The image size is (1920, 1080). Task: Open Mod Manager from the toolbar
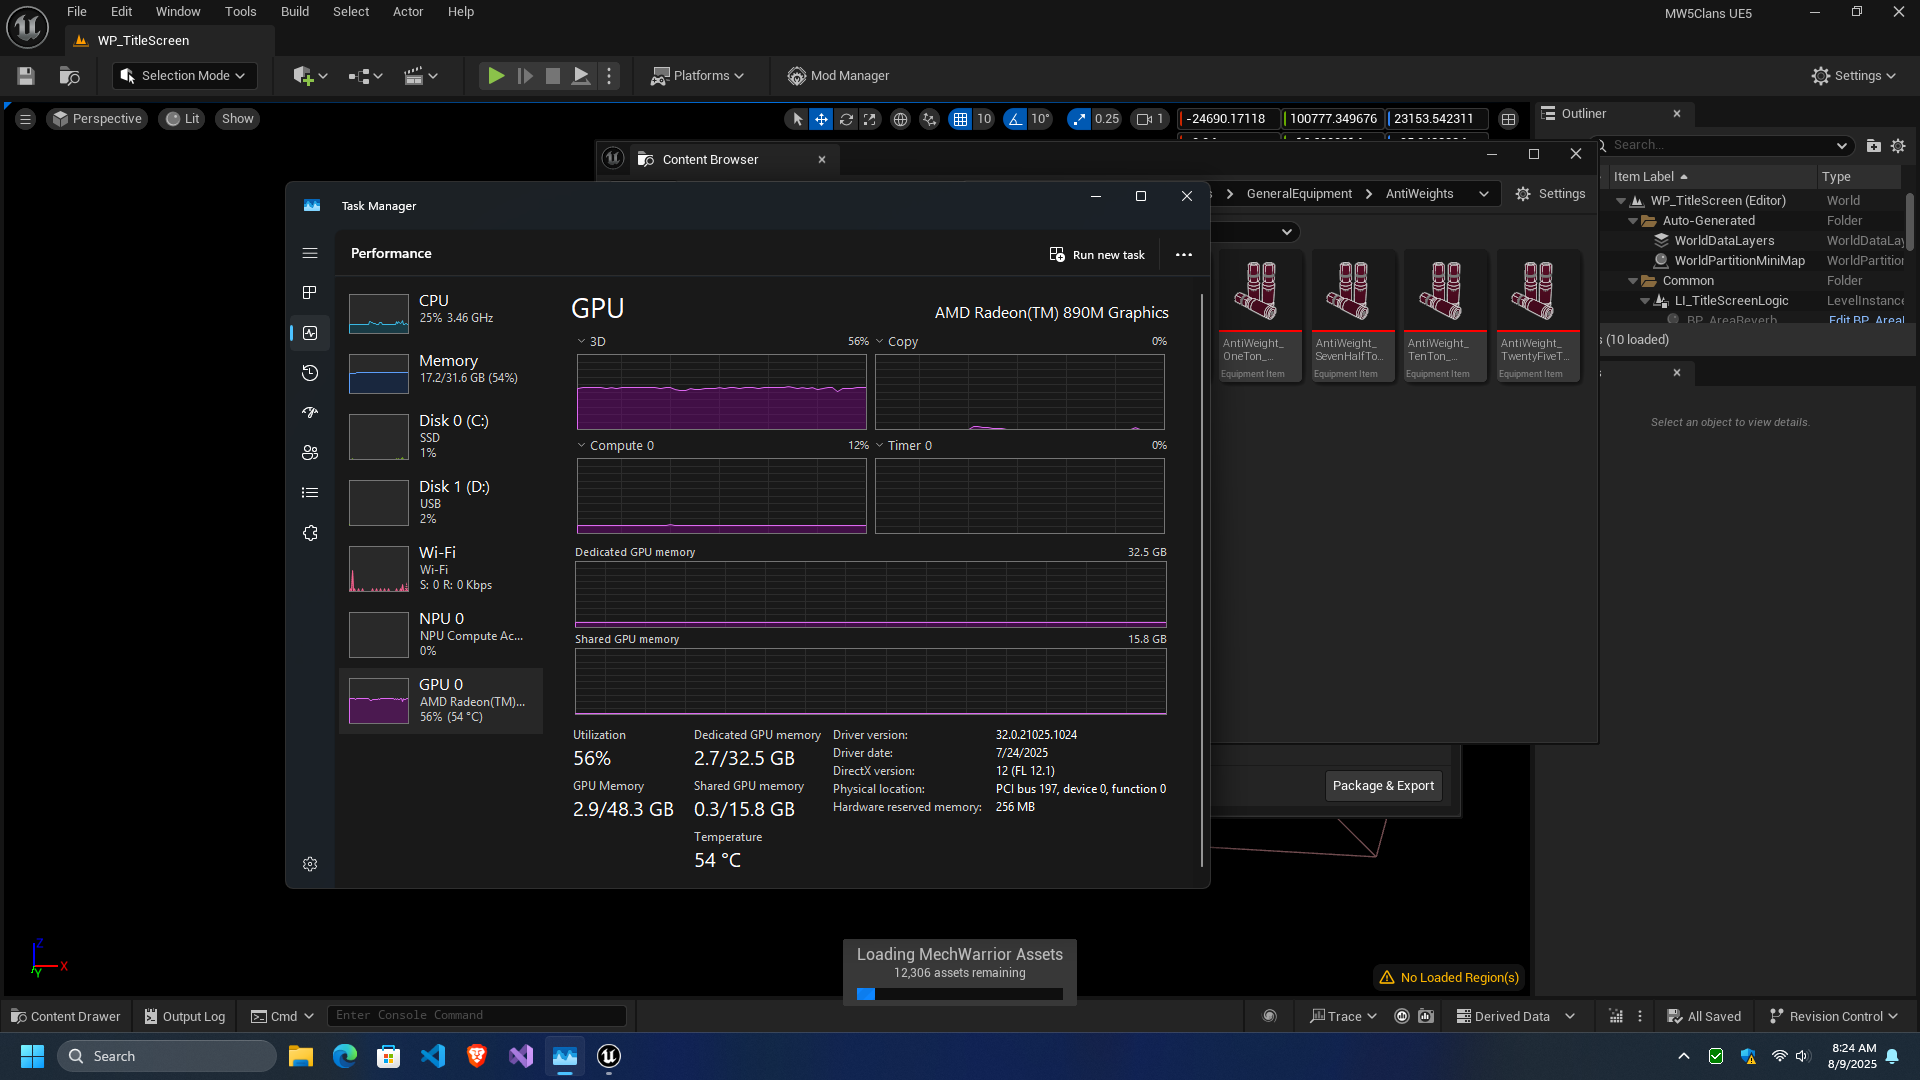click(x=838, y=76)
